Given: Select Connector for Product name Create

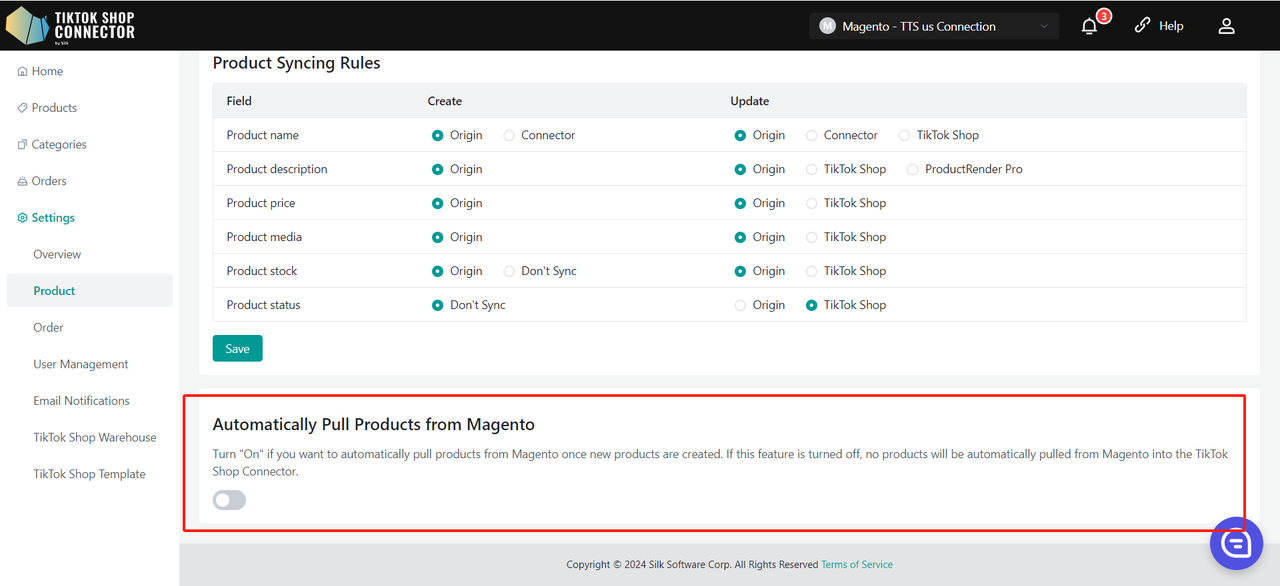Looking at the screenshot, I should (509, 135).
